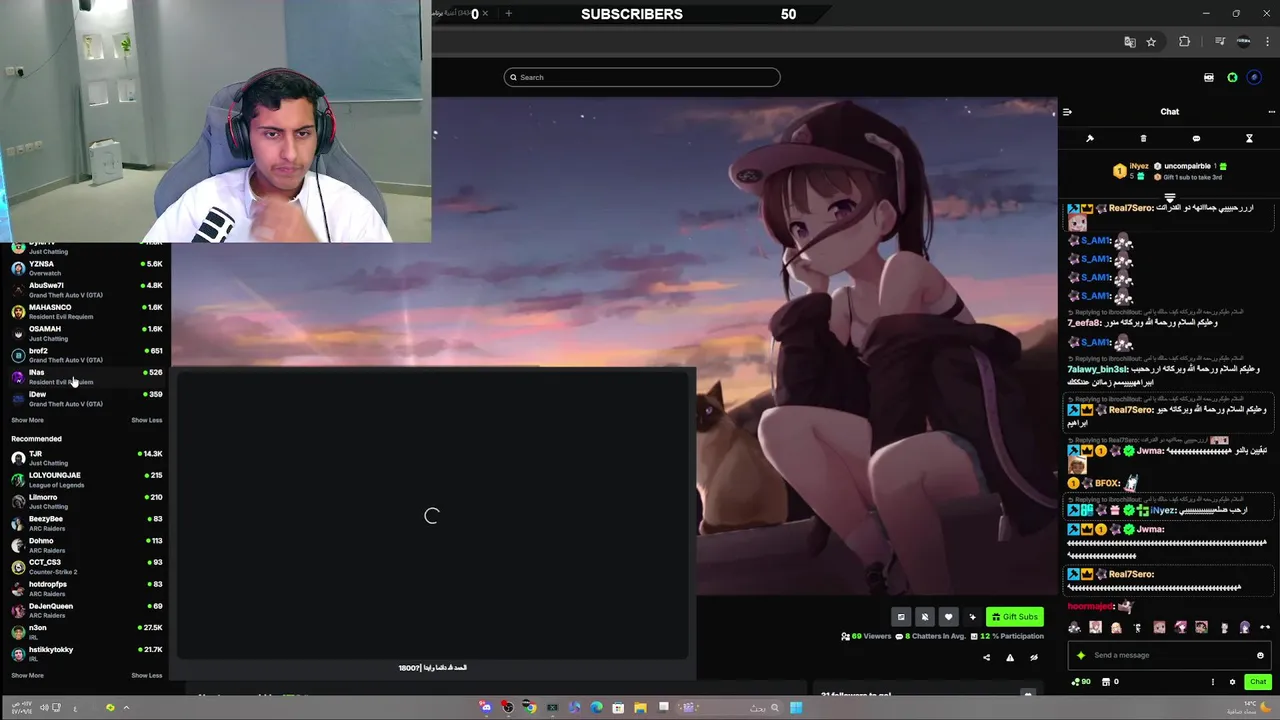Viewport: 1280px width, 720px height.
Task: Click the green channel points 90 icon
Action: tap(1081, 682)
